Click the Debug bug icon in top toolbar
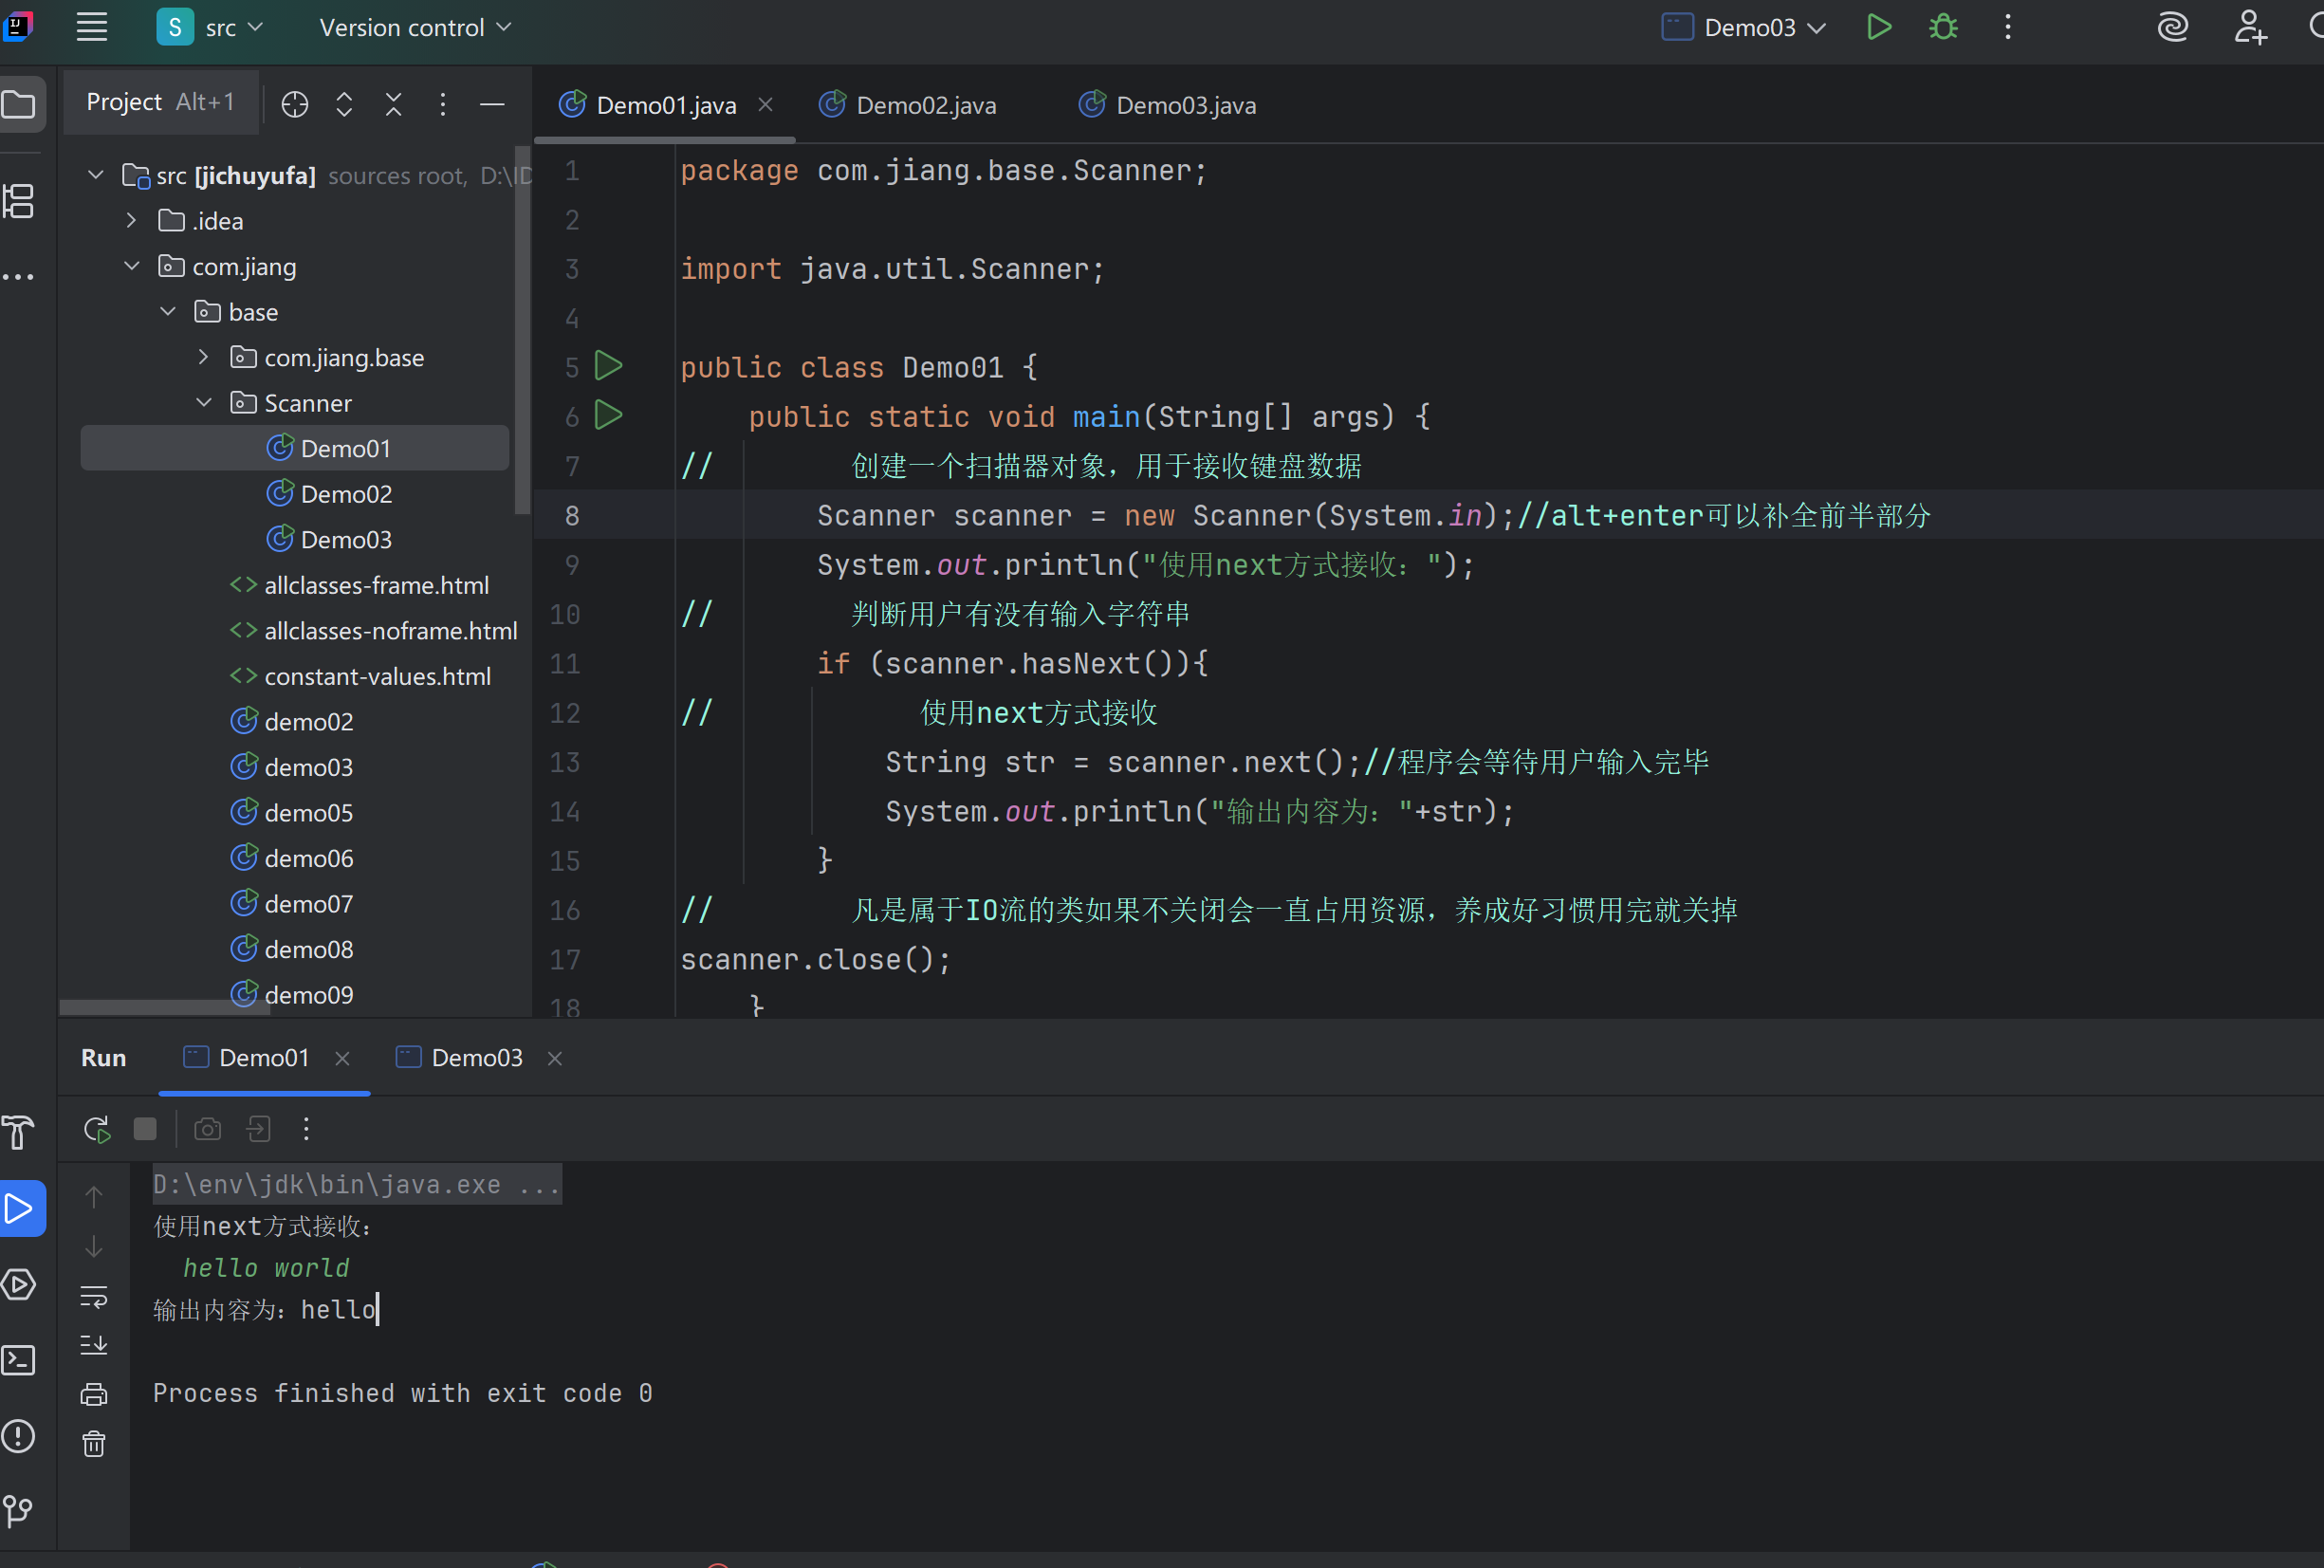2324x1568 pixels. tap(1942, 27)
